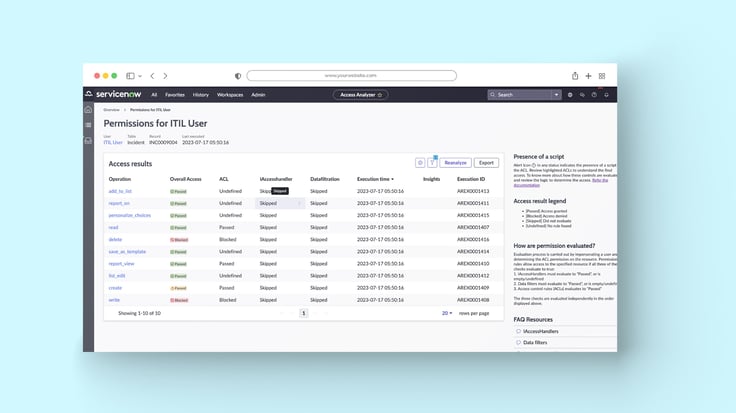Open the globe scope icon in header
736x413 pixels.
tap(570, 95)
